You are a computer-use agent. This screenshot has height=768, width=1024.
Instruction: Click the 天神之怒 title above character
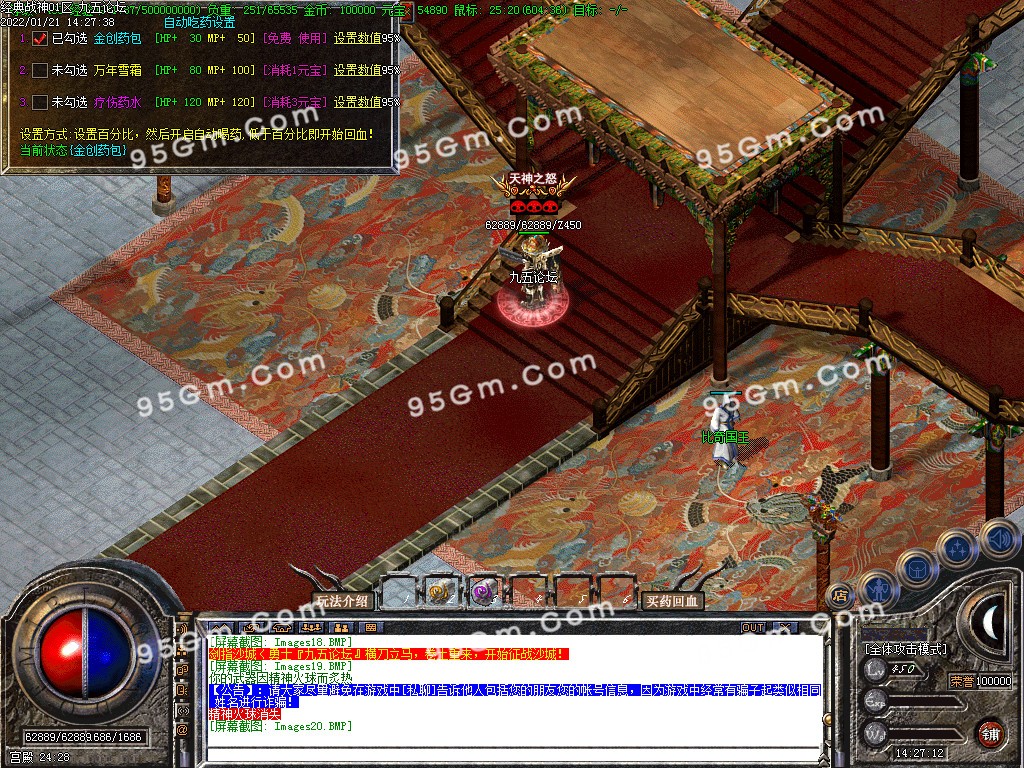pos(533,178)
